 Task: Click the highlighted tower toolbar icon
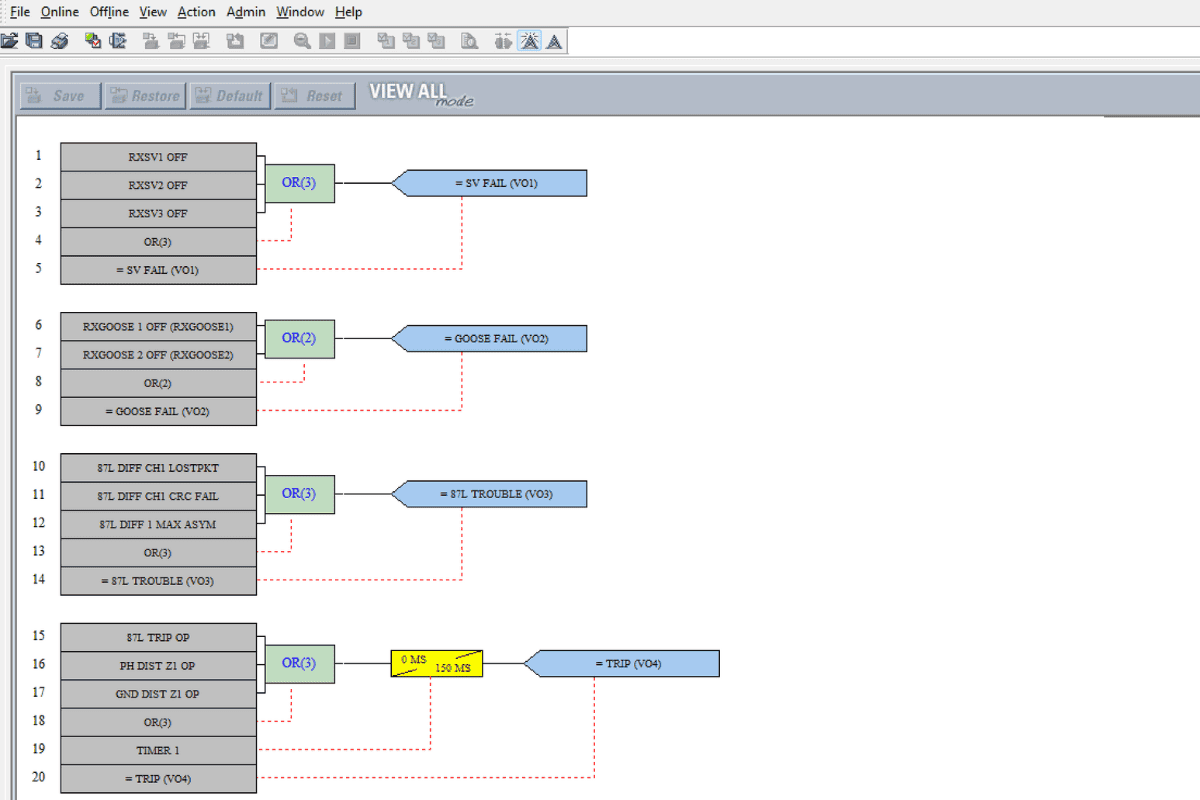(x=529, y=41)
